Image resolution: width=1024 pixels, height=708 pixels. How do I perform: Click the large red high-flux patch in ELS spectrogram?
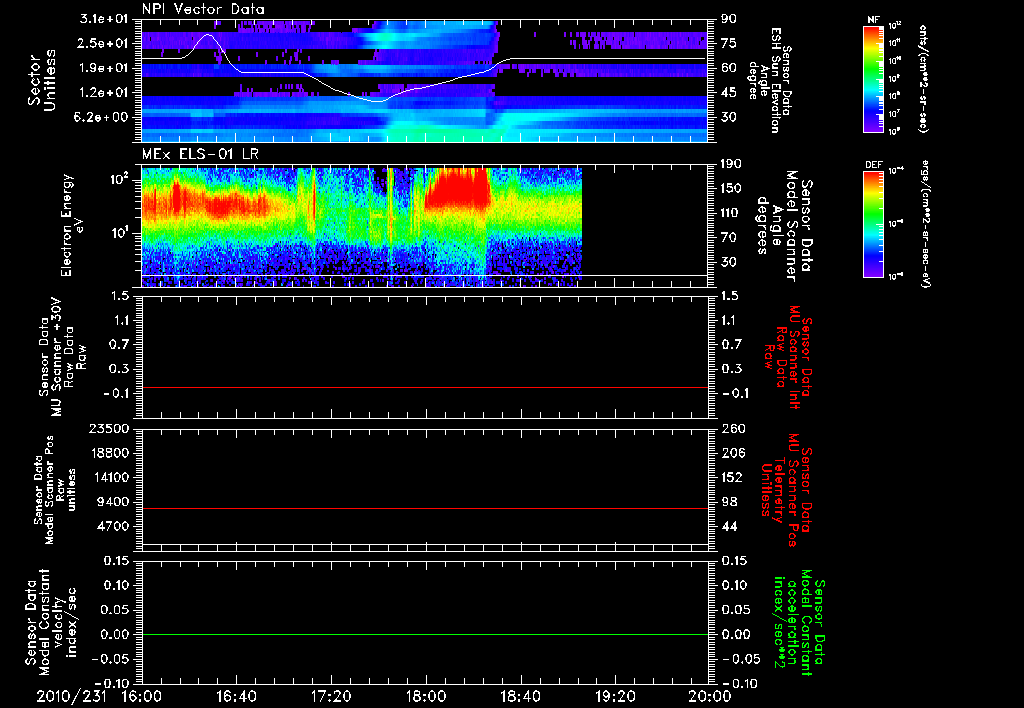457,188
